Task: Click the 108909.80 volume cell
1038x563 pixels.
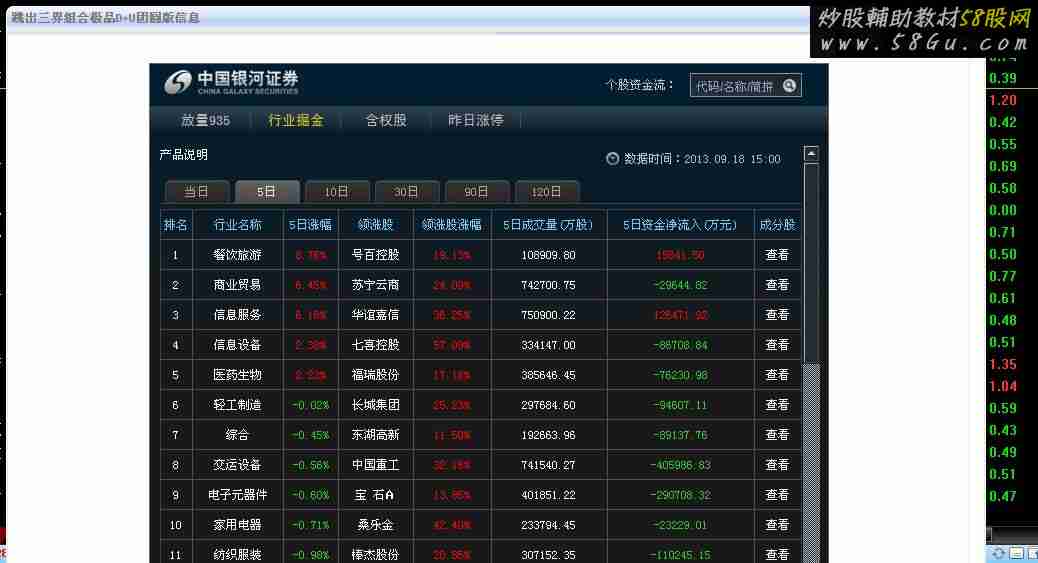Action: [x=549, y=255]
